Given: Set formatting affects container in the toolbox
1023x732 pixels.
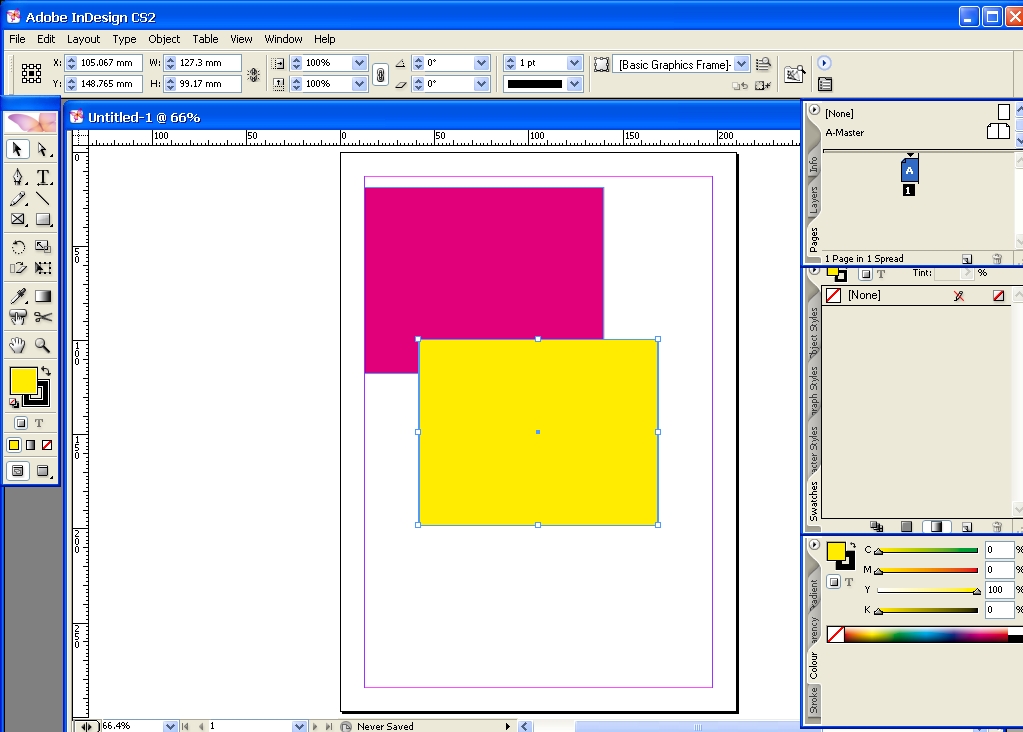Looking at the screenshot, I should [21, 423].
